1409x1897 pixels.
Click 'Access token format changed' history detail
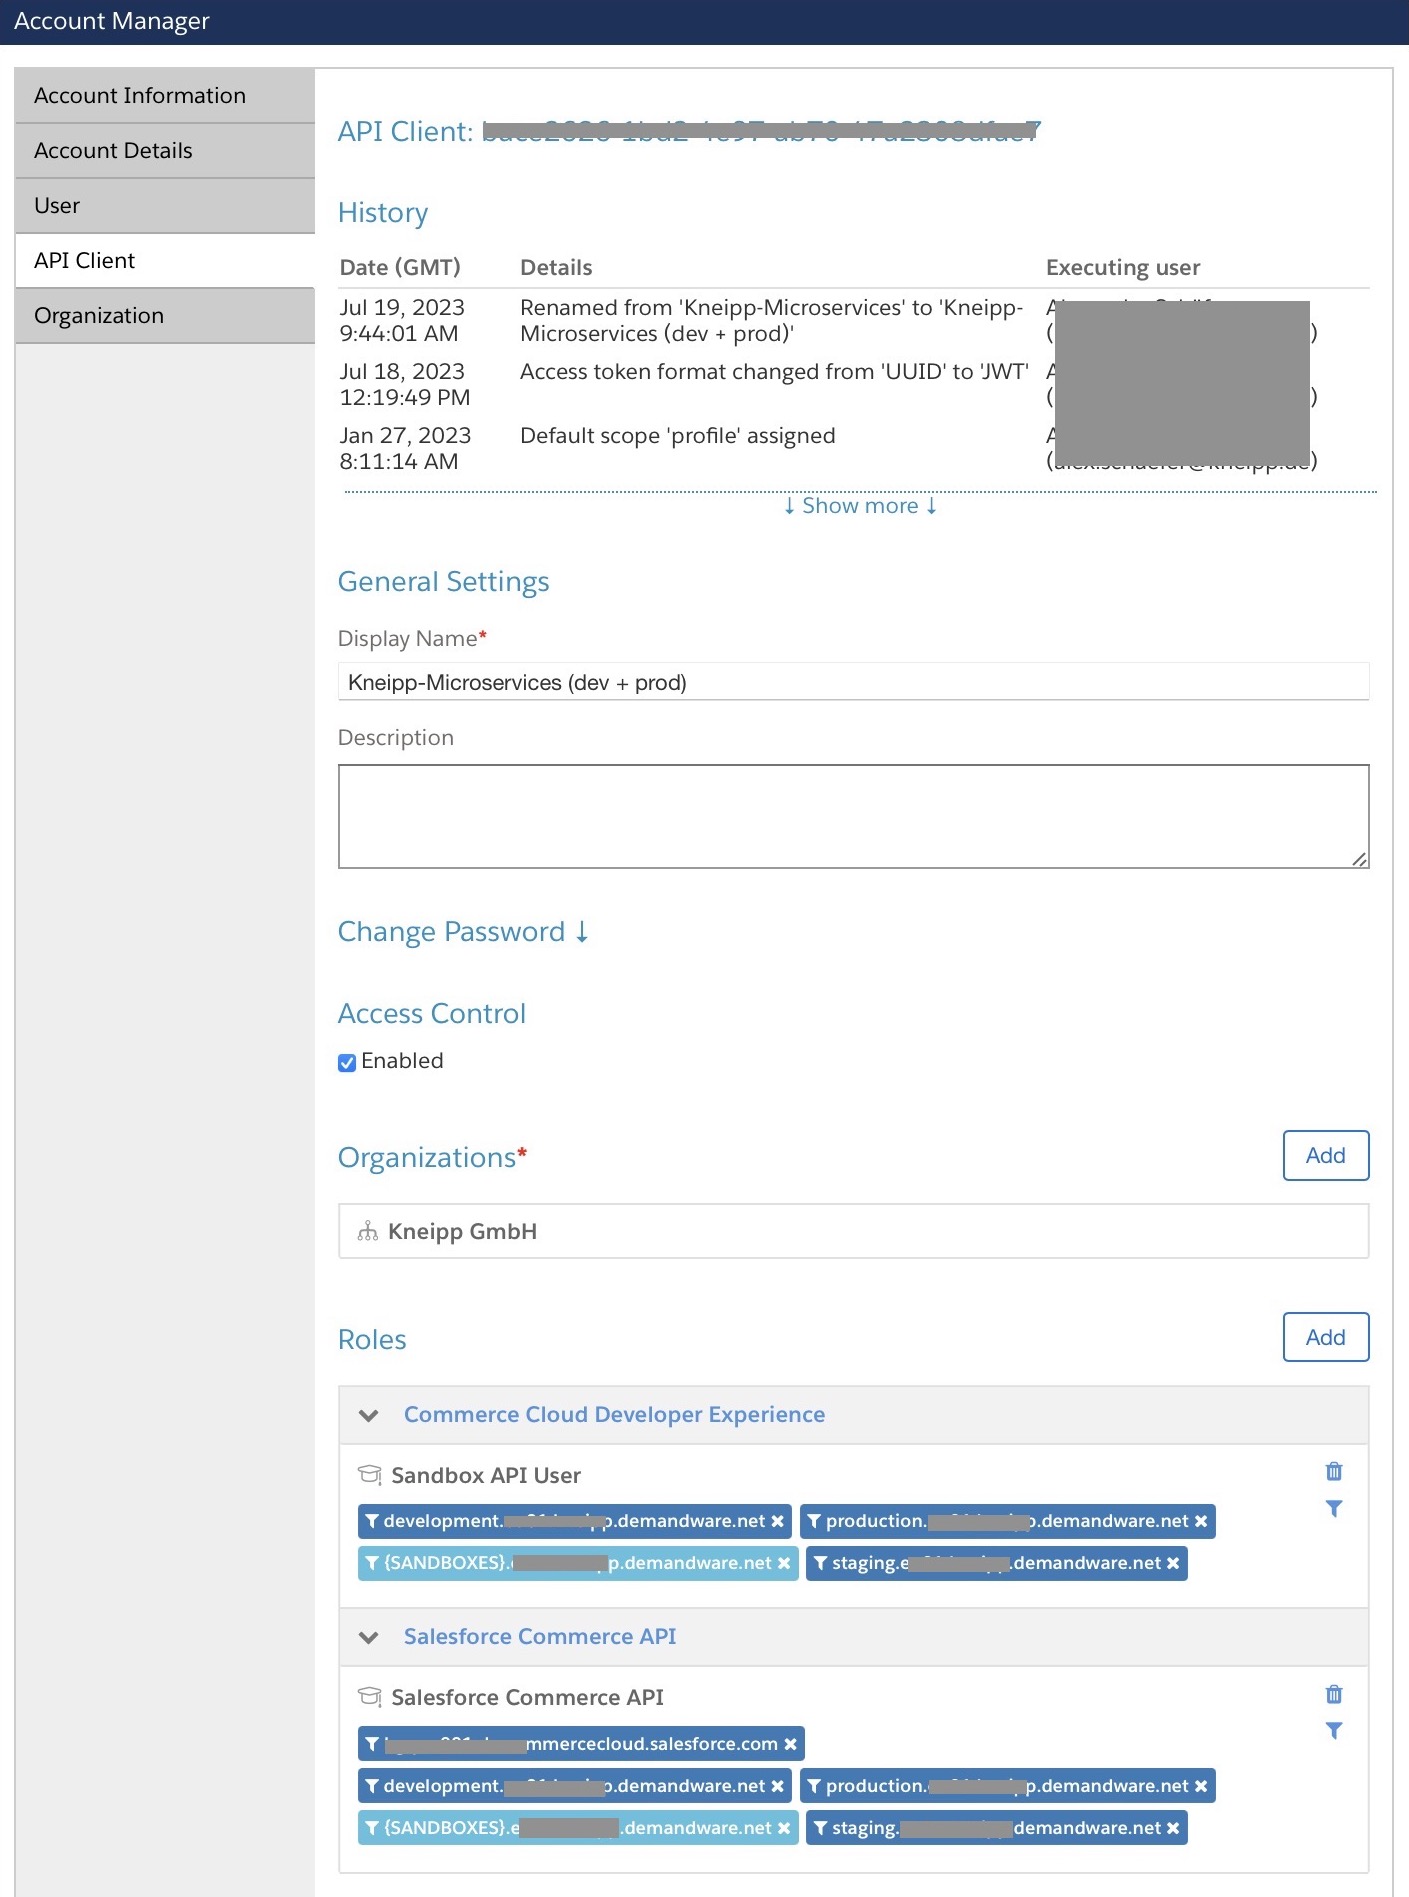click(x=774, y=372)
